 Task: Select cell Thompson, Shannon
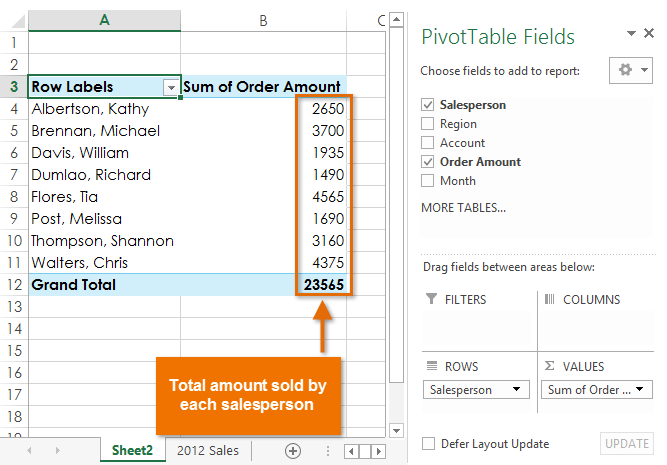104,241
